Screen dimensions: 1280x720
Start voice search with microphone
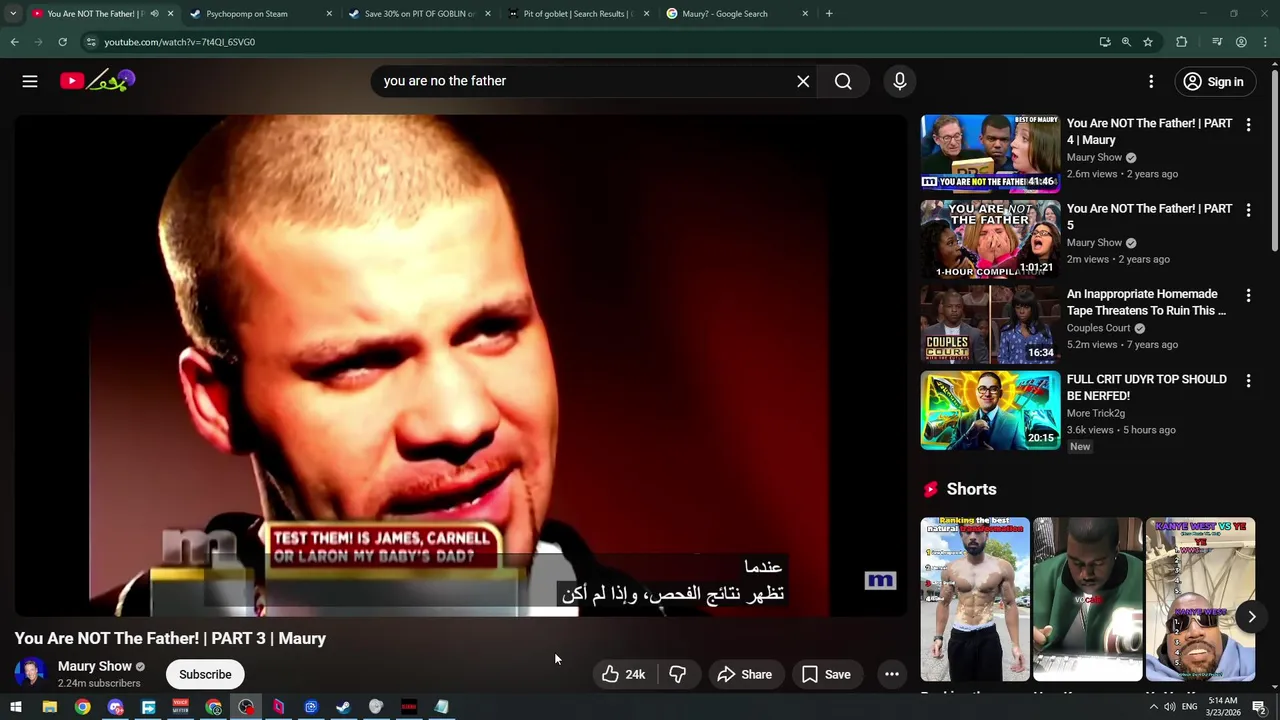coord(900,81)
